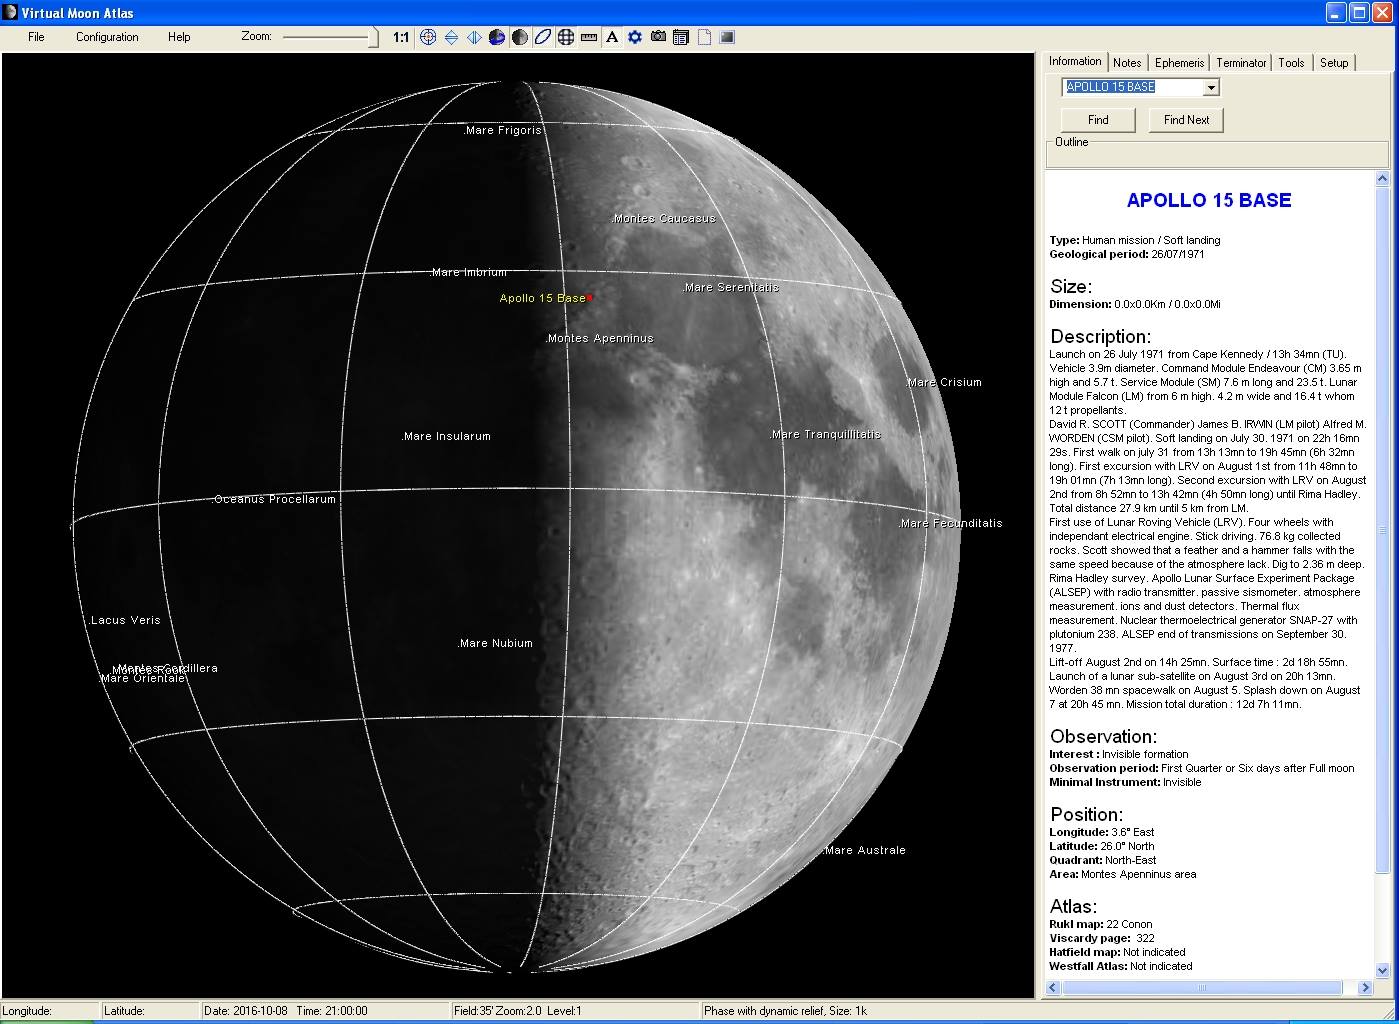The width and height of the screenshot is (1399, 1024).
Task: Click the blue globe rotation icon
Action: pyautogui.click(x=497, y=37)
